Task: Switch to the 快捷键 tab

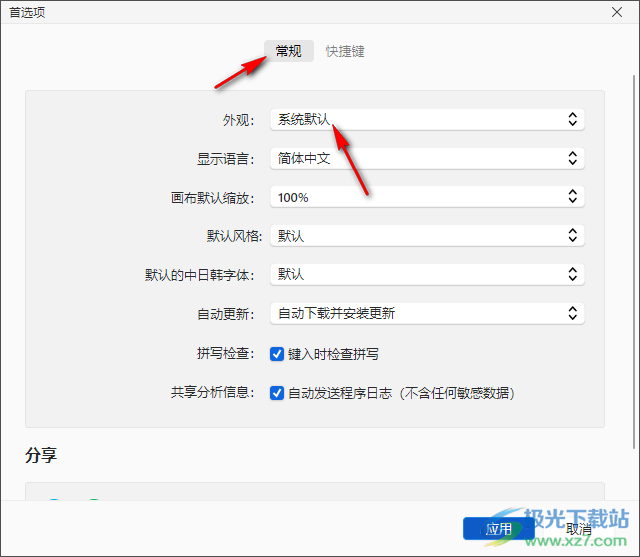Action: pyautogui.click(x=345, y=51)
